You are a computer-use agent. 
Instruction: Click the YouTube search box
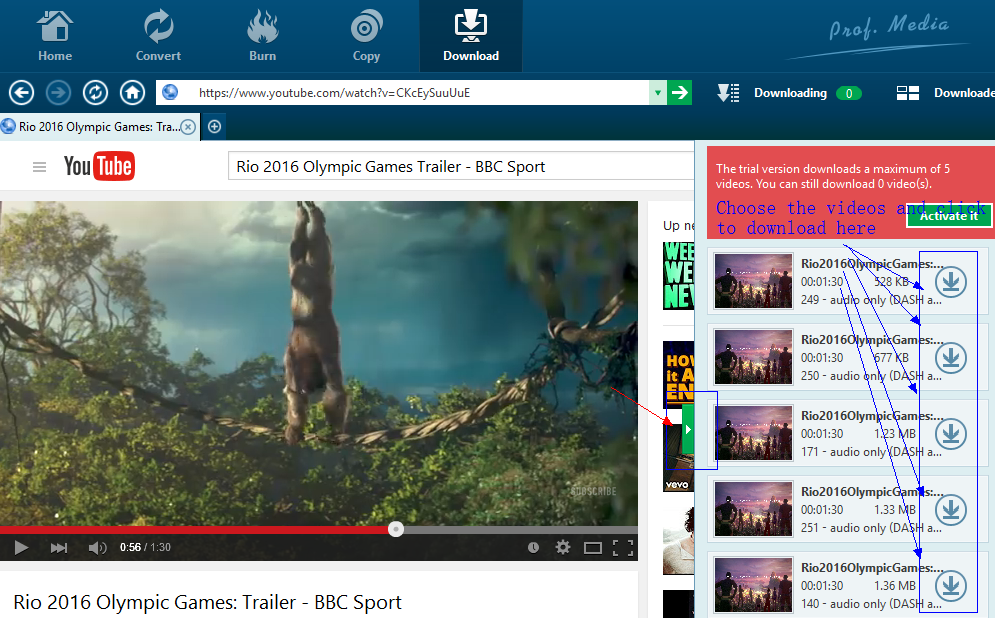tap(461, 166)
